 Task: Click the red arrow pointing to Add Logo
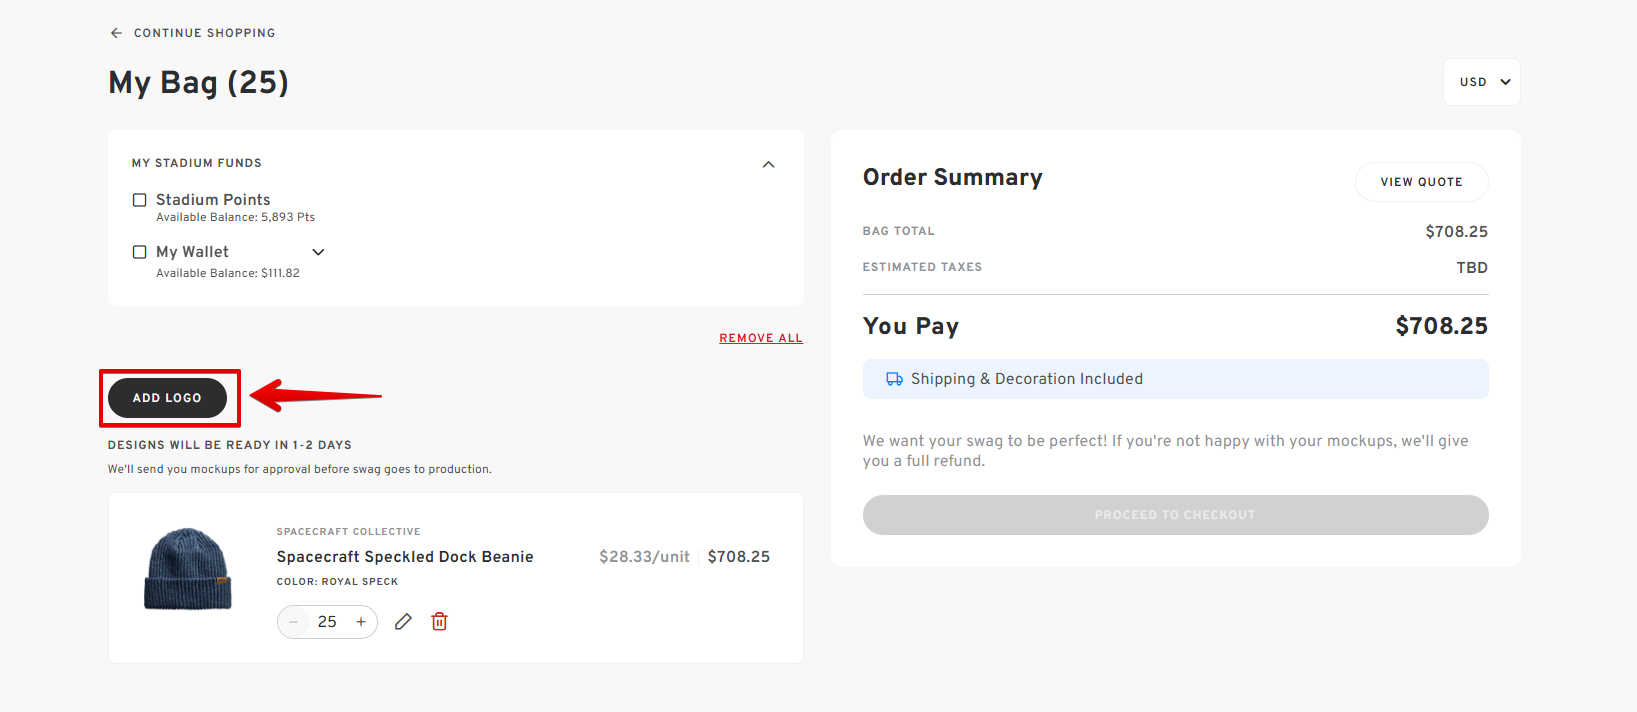tap(315, 396)
